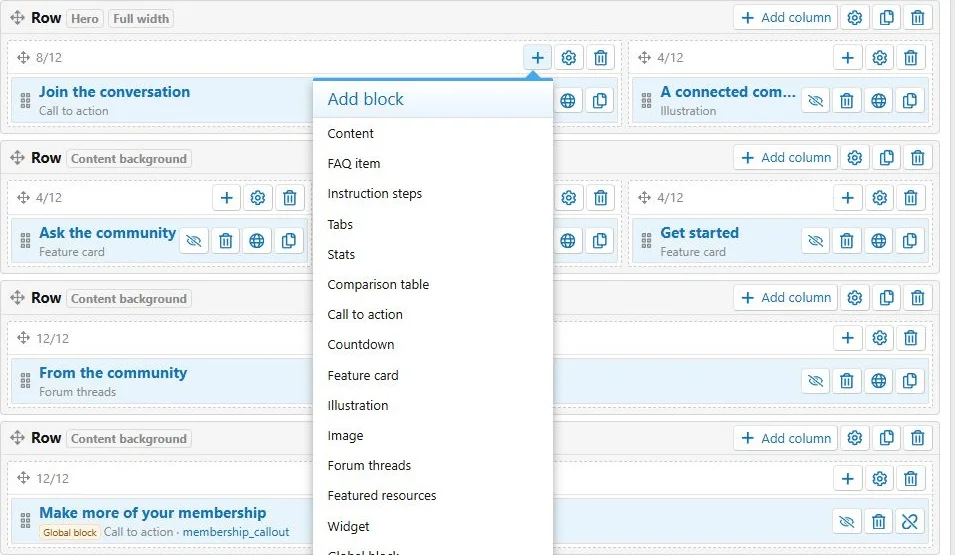Delete the Ask the community block
Viewport: 955px width, 555px height.
(225, 241)
